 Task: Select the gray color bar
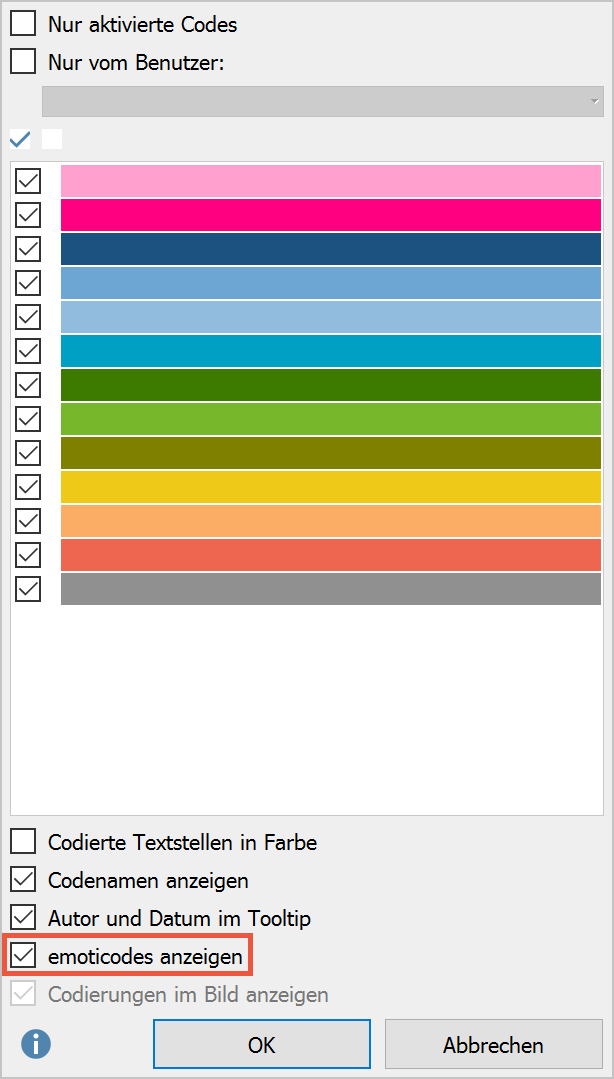[x=330, y=588]
